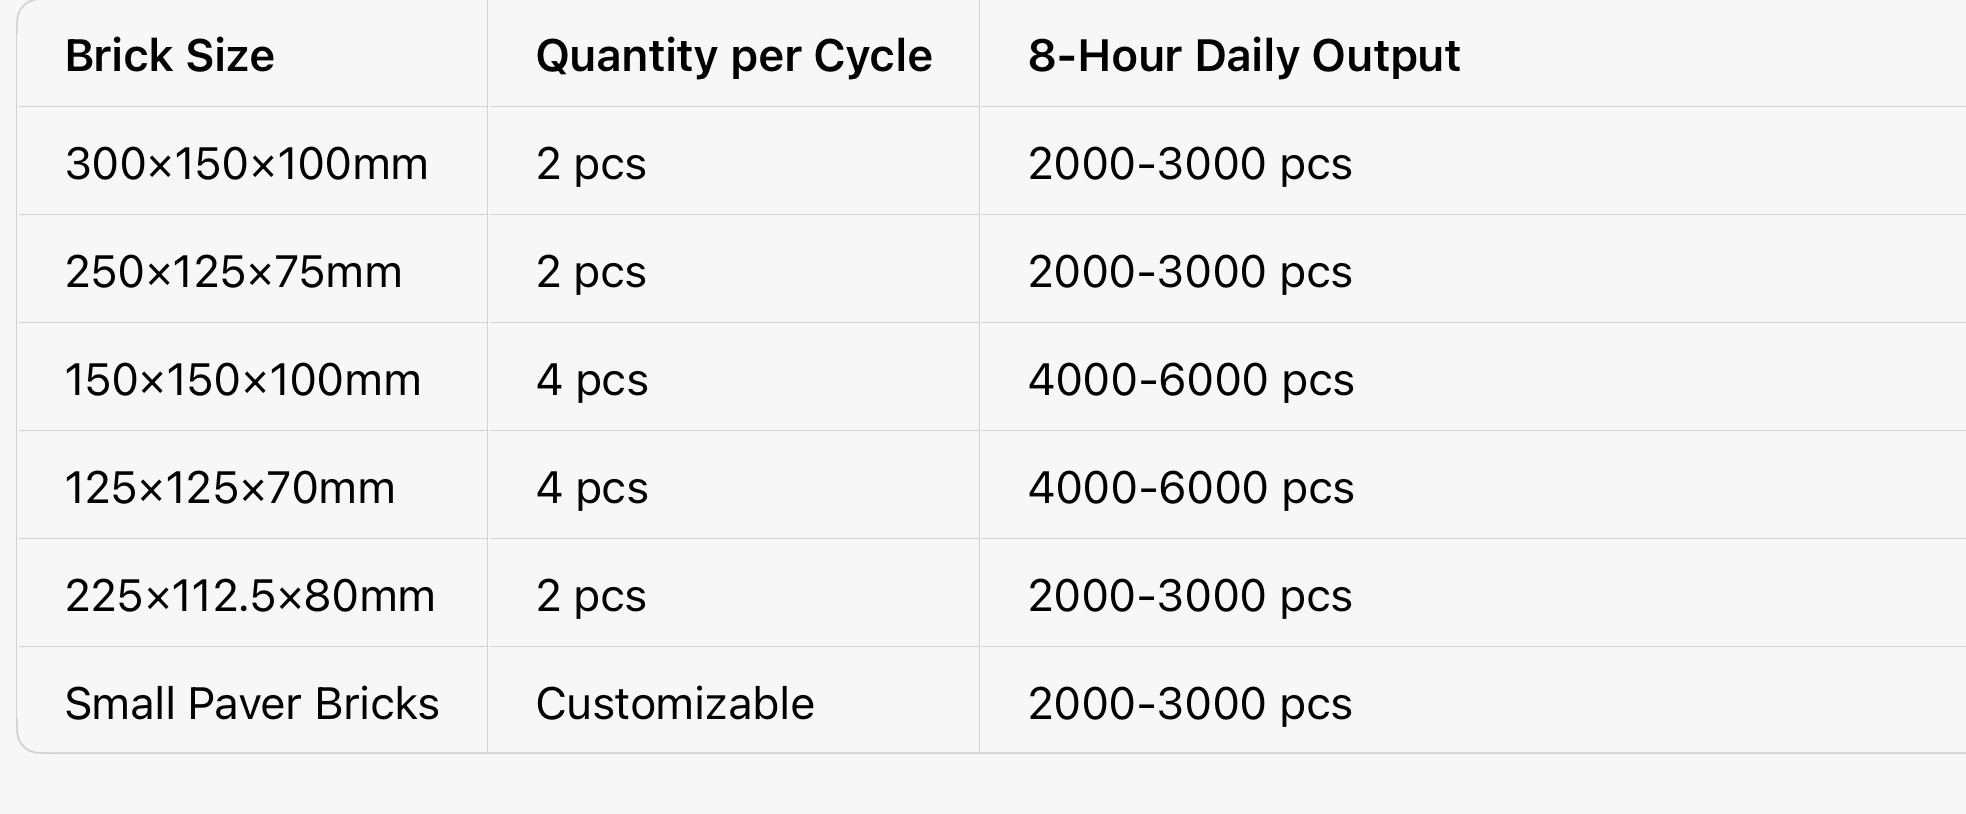Image resolution: width=1966 pixels, height=814 pixels.
Task: Click 4 pcs in the 125×125×70mm row
Action: pos(592,488)
